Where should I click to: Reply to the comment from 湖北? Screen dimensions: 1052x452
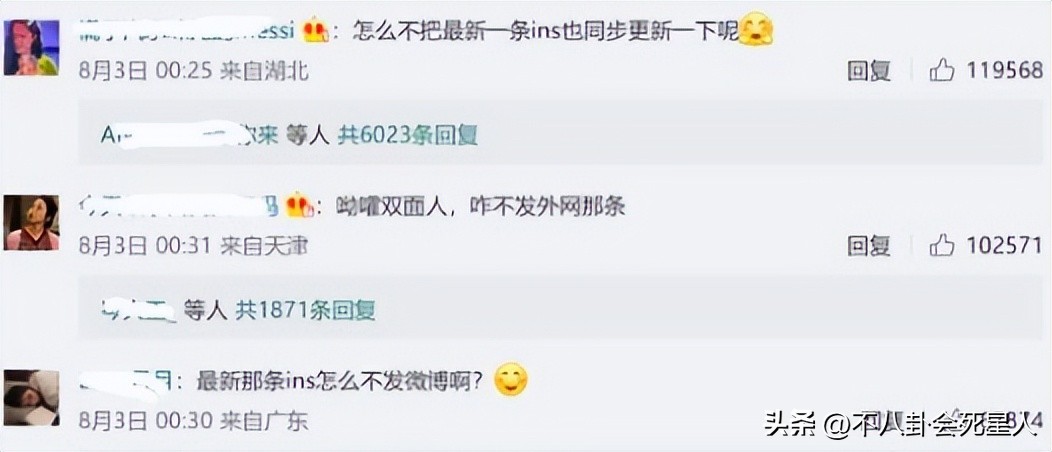[x=869, y=70]
